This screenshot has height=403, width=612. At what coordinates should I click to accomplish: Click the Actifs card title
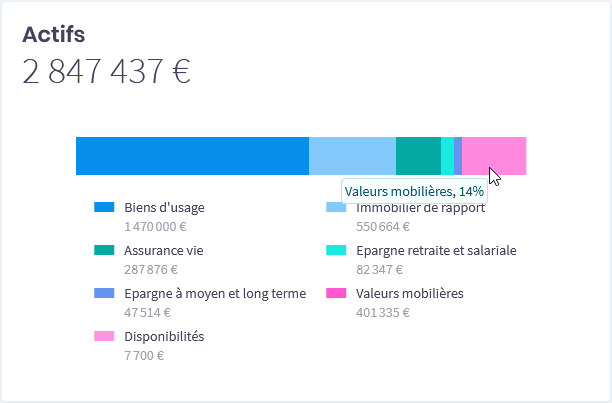[53, 34]
